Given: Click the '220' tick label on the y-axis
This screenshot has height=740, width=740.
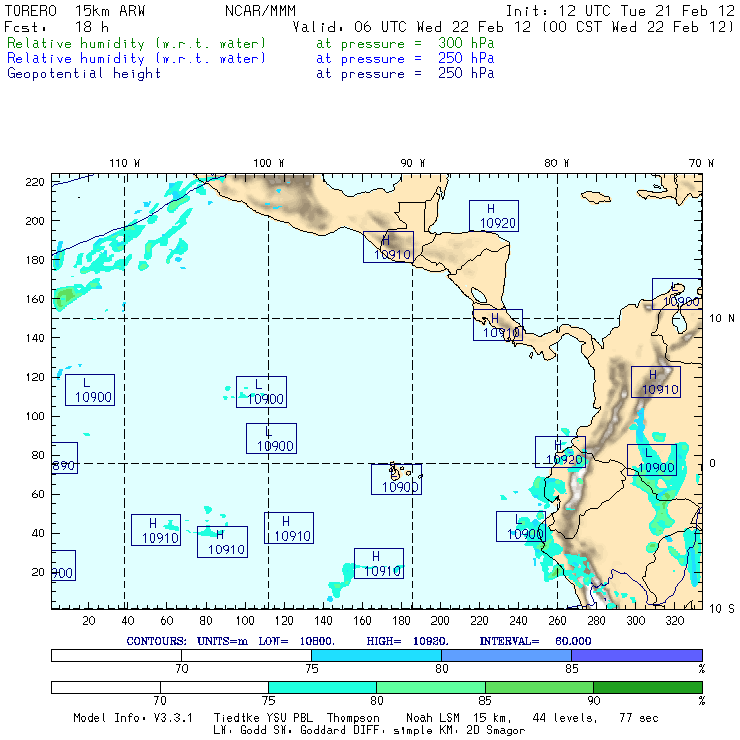Looking at the screenshot, I should coord(35,182).
